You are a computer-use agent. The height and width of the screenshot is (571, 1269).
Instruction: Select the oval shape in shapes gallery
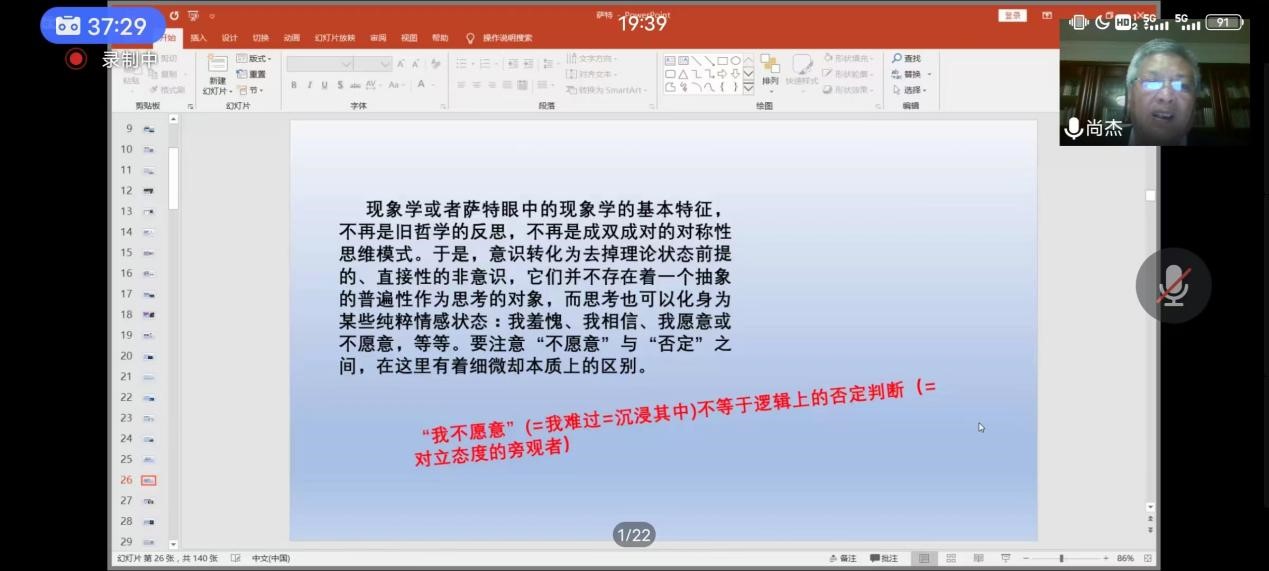click(x=735, y=61)
